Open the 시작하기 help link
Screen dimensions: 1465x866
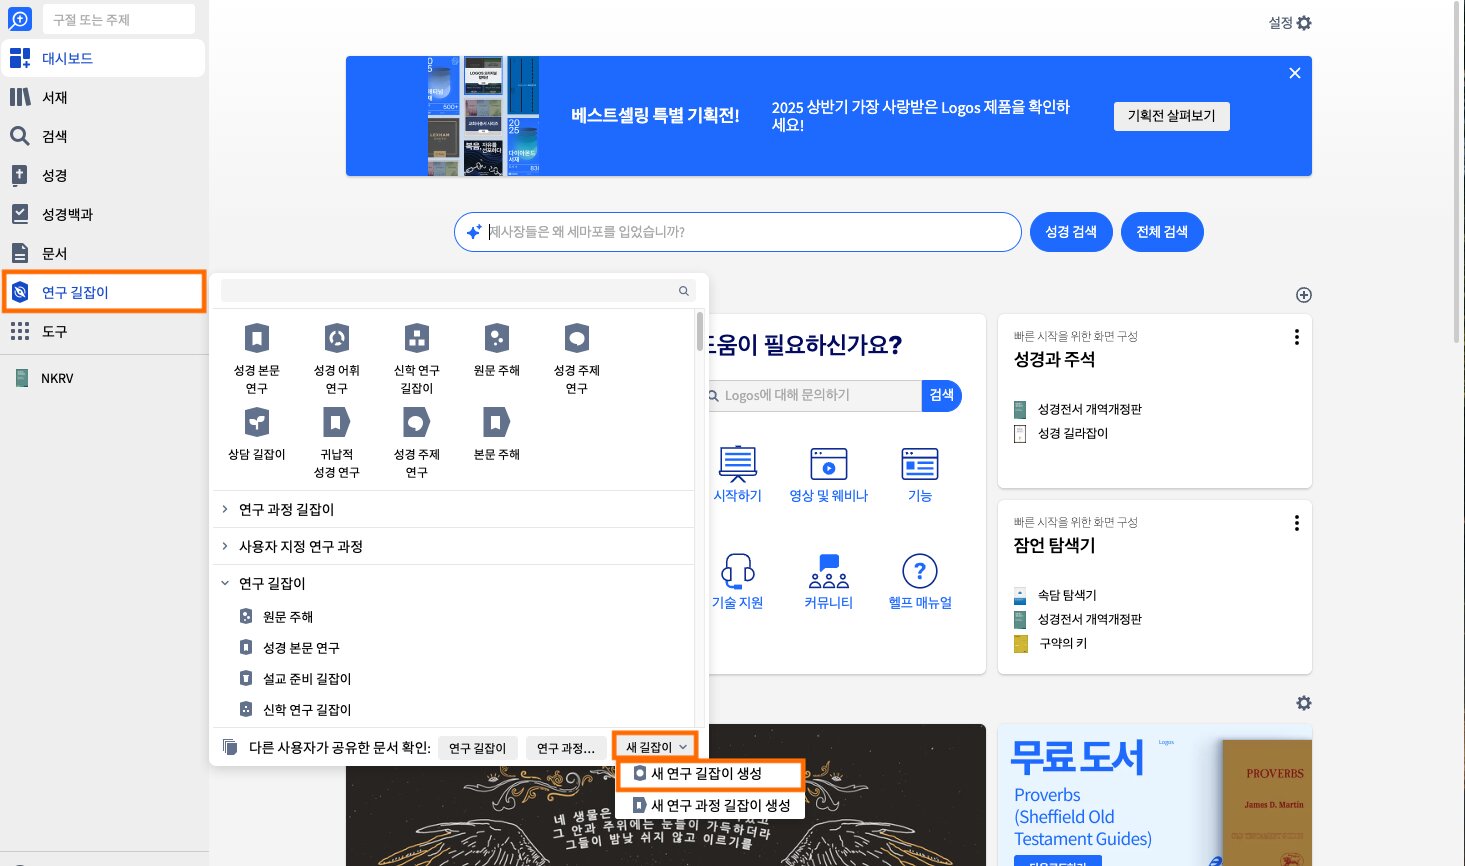click(x=738, y=474)
